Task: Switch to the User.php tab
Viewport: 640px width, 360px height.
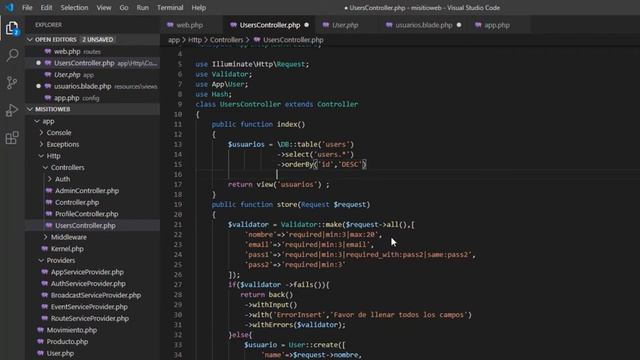Action: 345,25
